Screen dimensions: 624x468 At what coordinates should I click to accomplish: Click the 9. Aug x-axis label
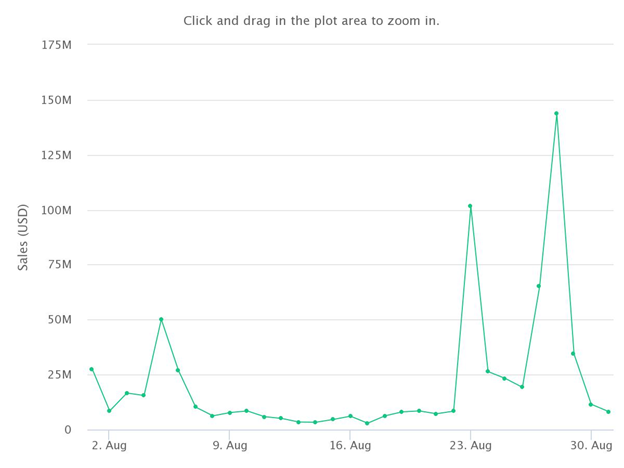point(230,445)
